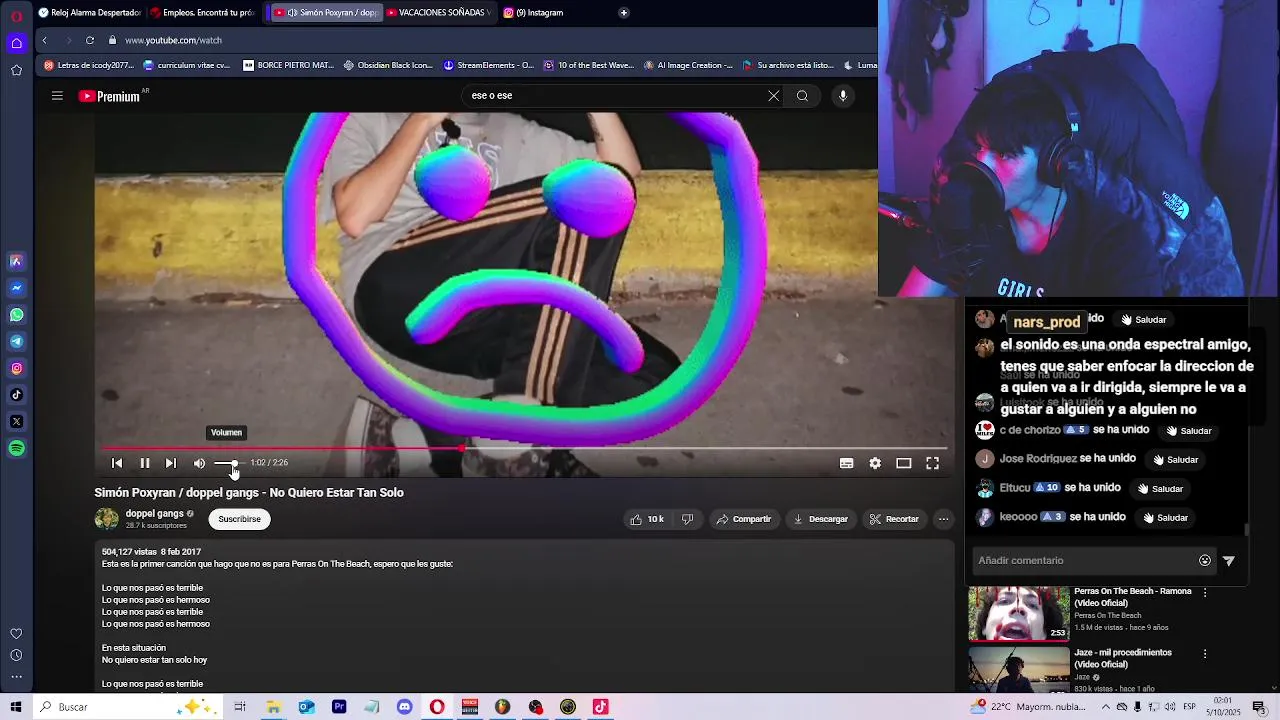Go back to the previous video
The width and height of the screenshot is (1280, 720).
[x=117, y=463]
